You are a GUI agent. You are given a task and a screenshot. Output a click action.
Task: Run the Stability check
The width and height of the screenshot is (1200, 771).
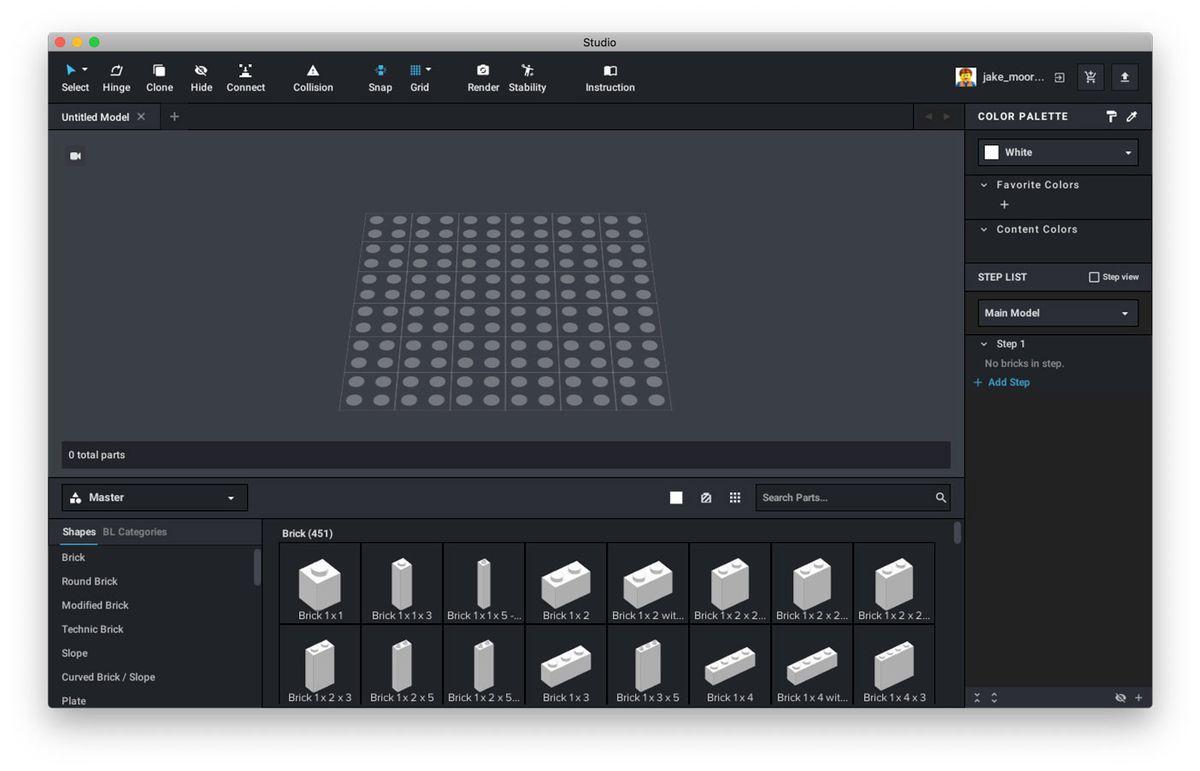tap(527, 77)
